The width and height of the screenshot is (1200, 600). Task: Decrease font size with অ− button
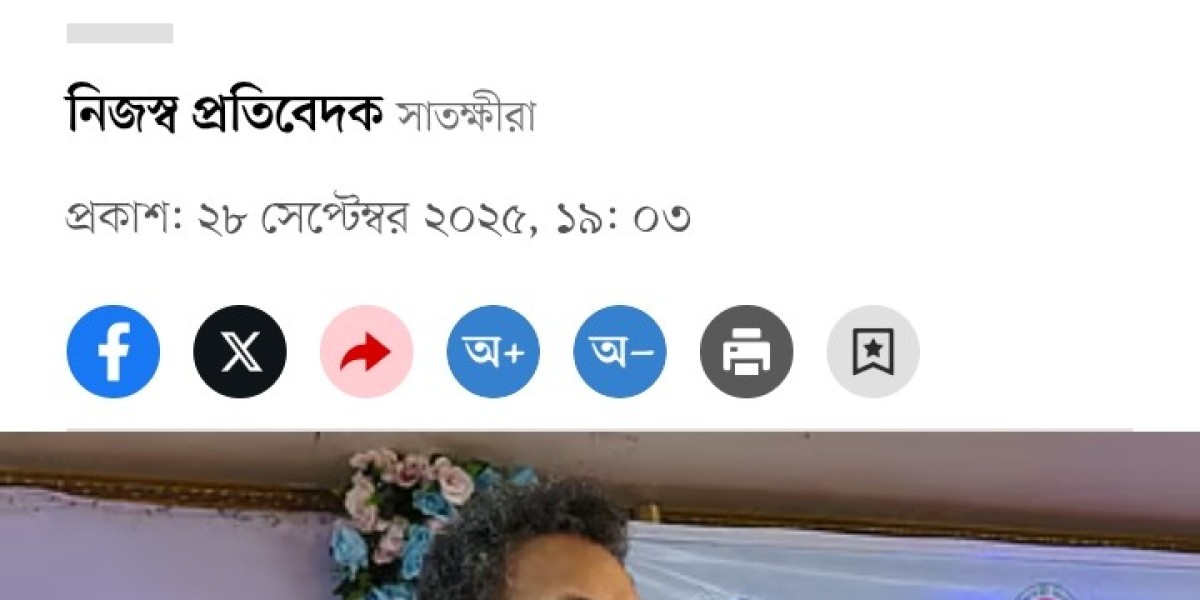click(x=620, y=352)
